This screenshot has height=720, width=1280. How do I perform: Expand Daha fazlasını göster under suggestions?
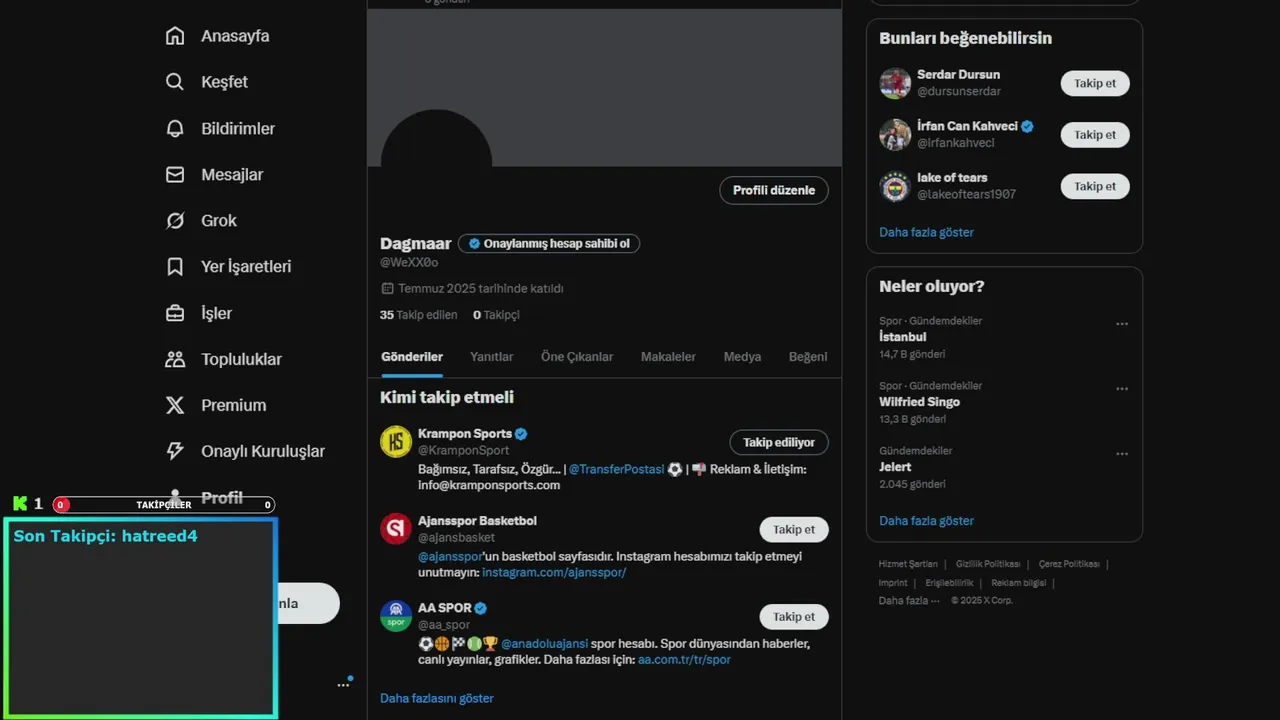437,698
